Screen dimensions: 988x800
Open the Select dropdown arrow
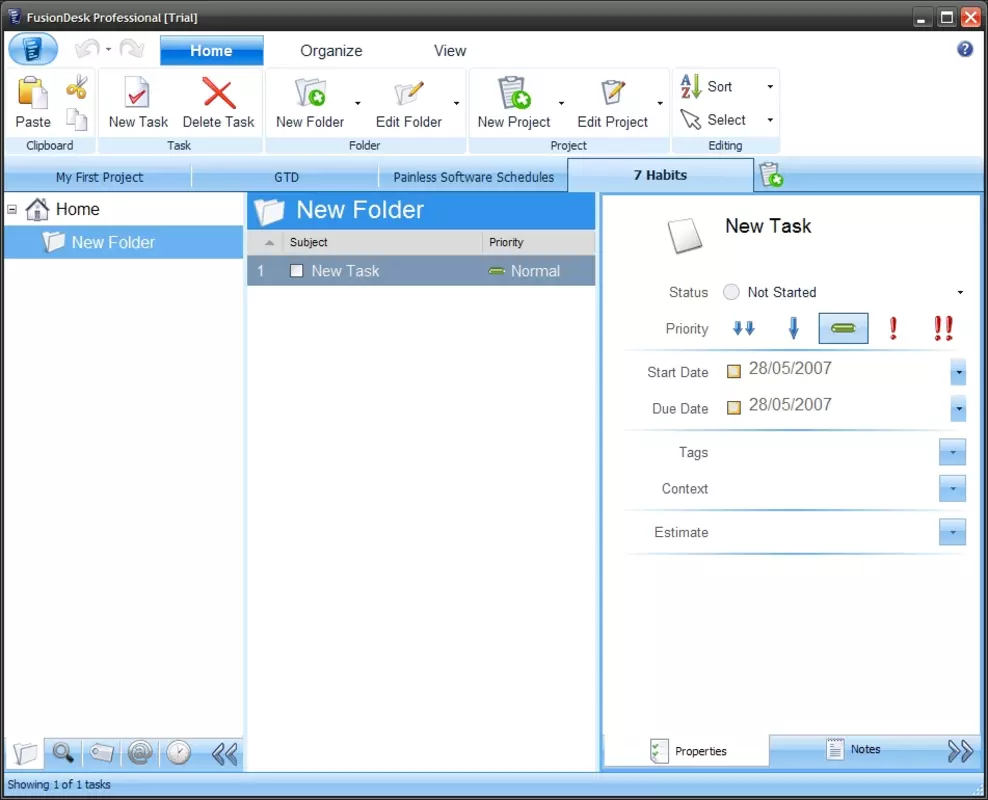click(770, 120)
